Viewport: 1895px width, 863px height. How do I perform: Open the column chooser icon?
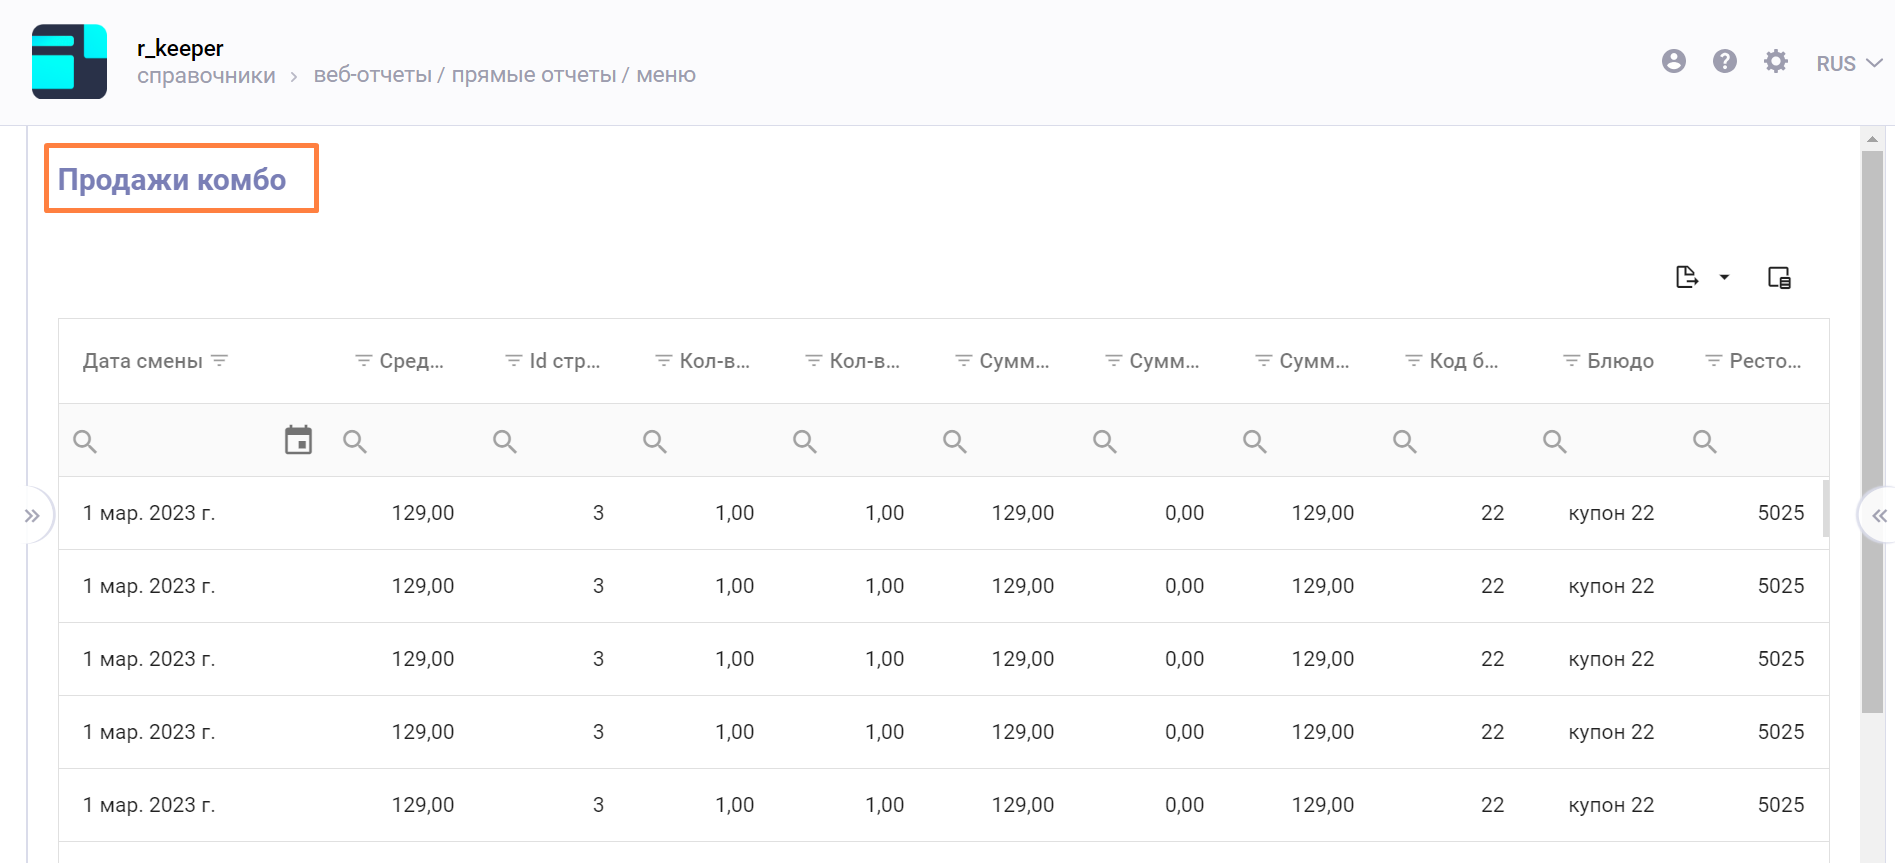pyautogui.click(x=1779, y=277)
